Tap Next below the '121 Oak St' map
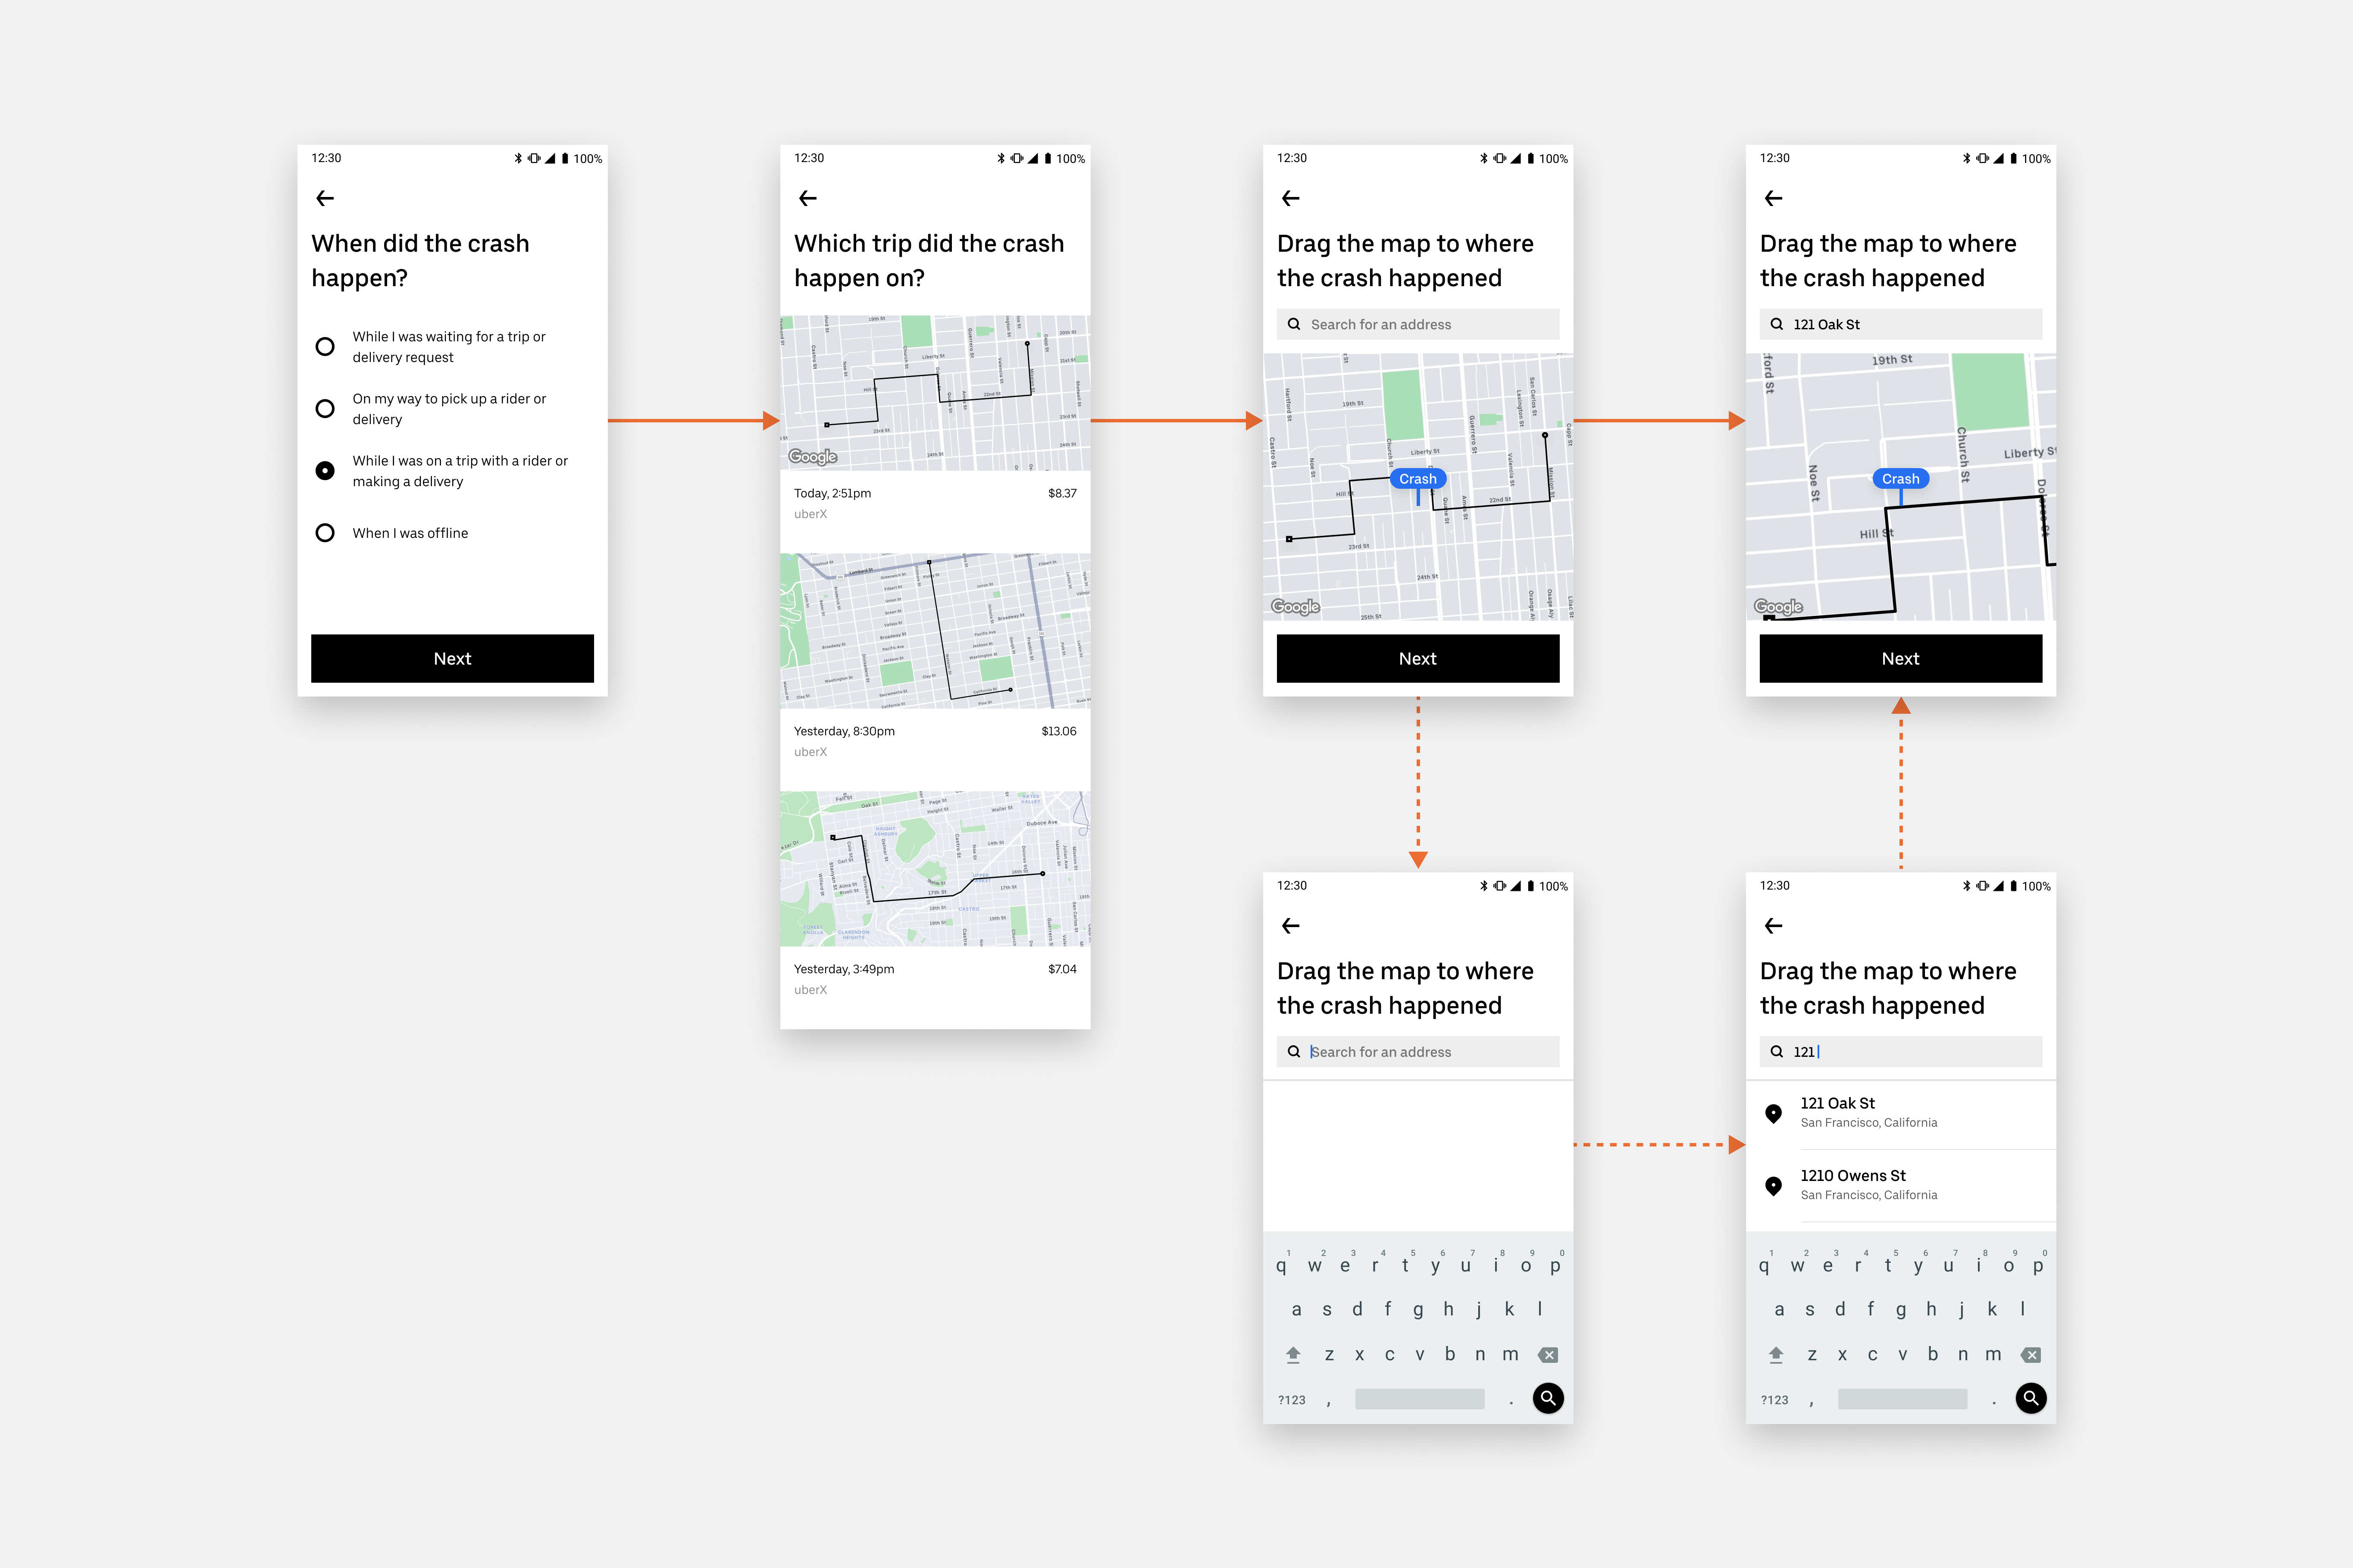This screenshot has height=1568, width=2353. [x=1901, y=658]
